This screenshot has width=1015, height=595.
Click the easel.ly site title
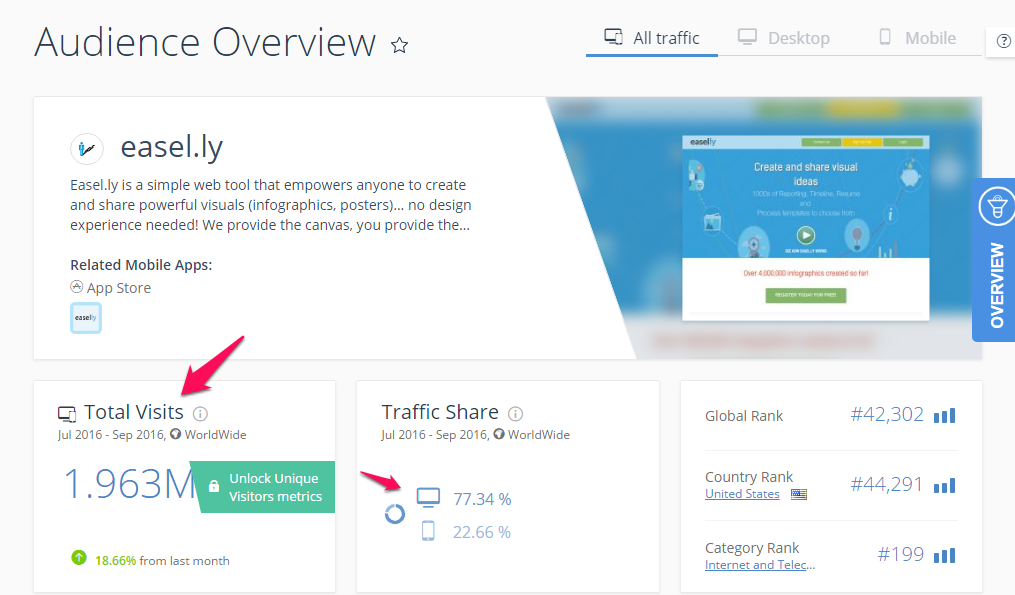(172, 147)
